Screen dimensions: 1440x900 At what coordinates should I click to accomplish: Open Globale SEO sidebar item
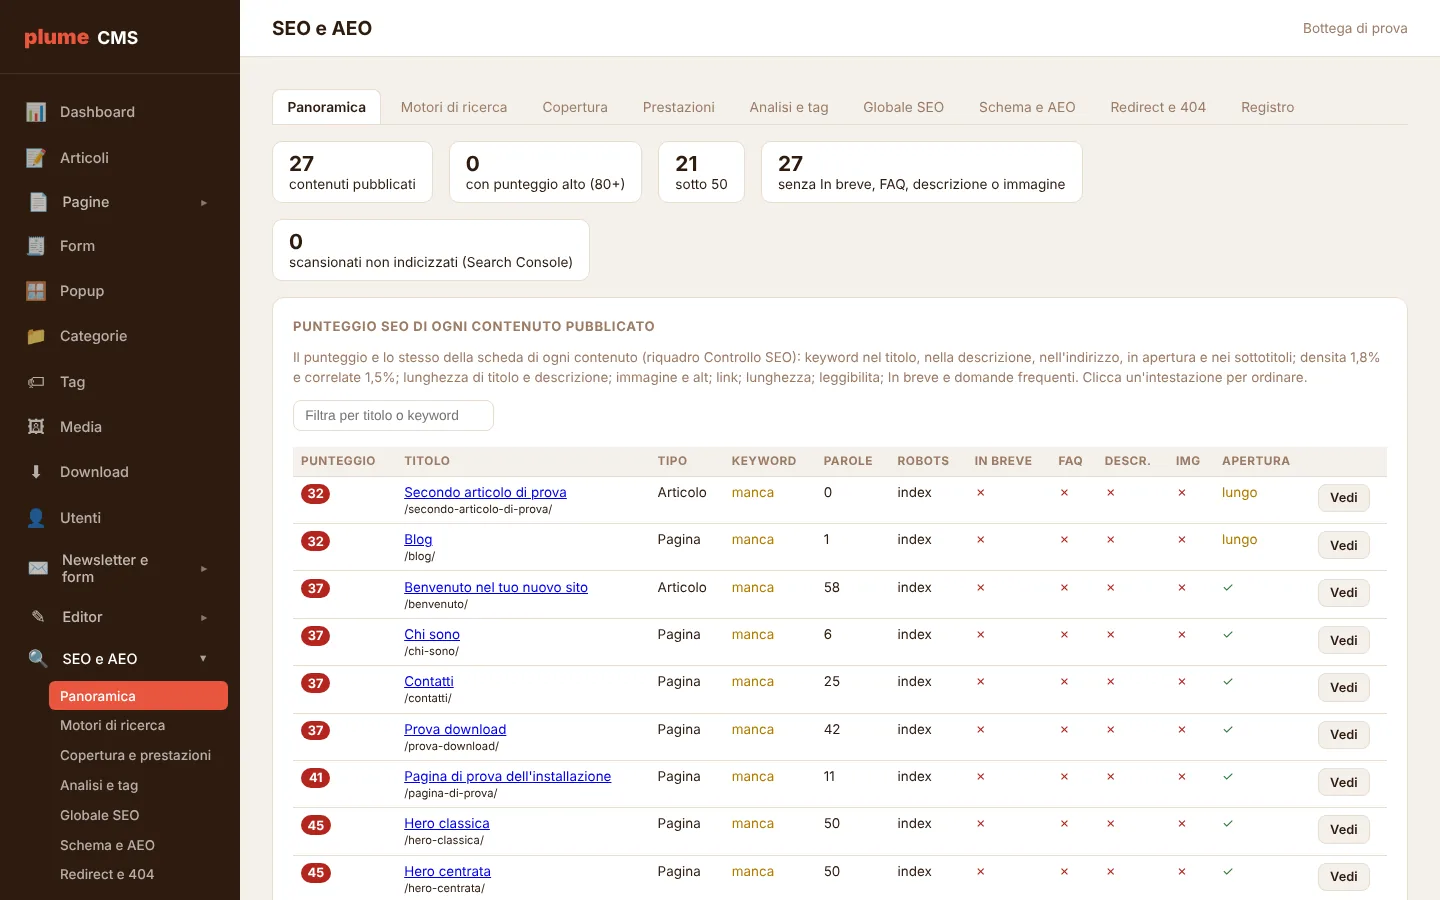click(x=138, y=815)
